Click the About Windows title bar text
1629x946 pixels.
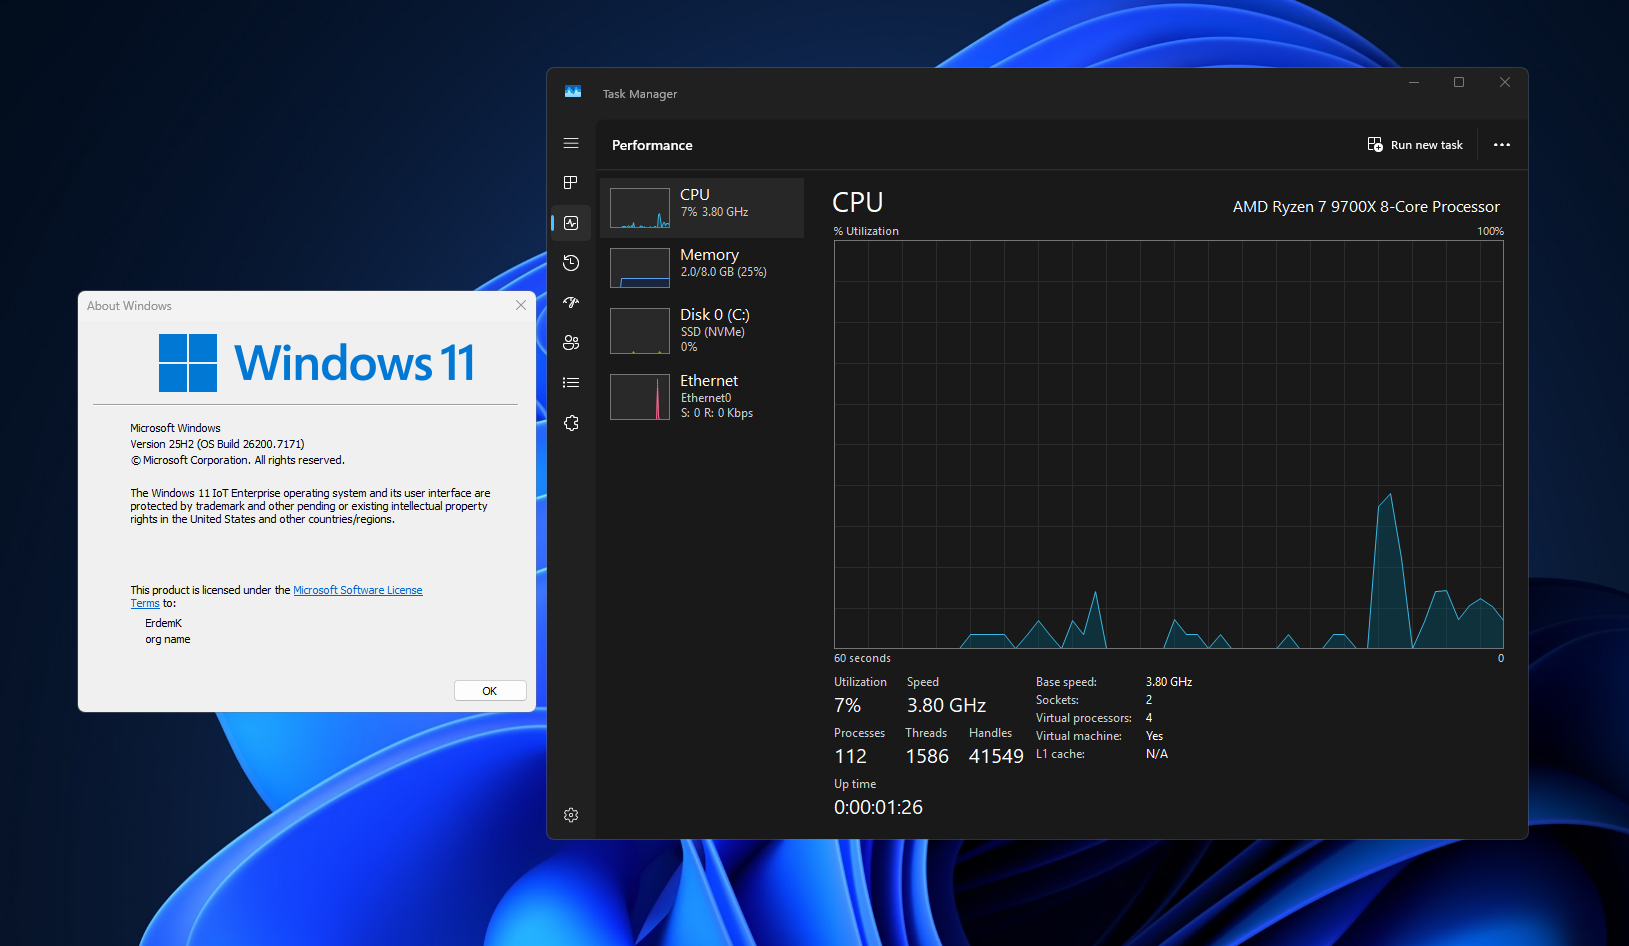(129, 306)
